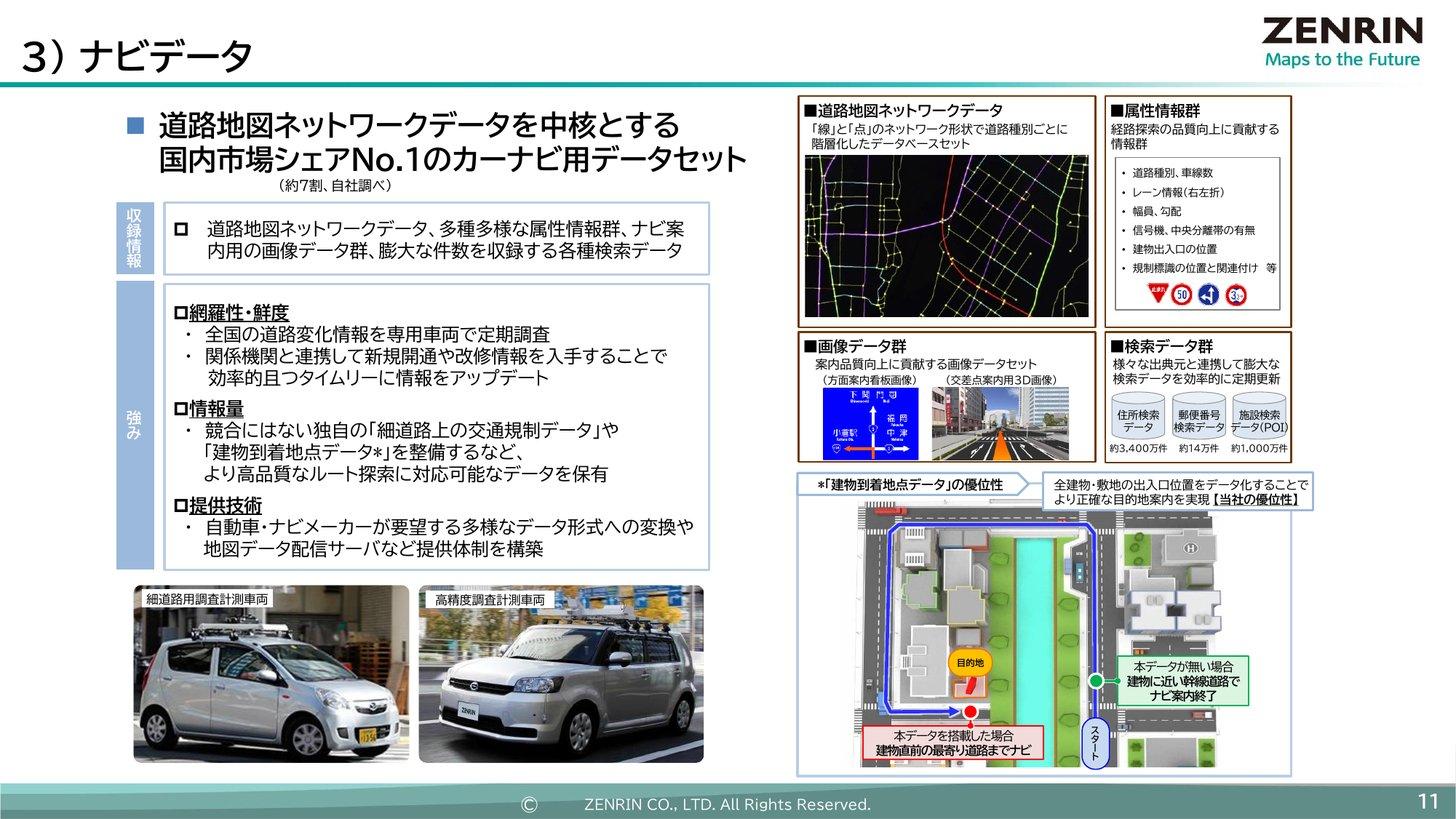Click the page number 11
Screen dimensions: 1456x819
pyautogui.click(x=1428, y=801)
